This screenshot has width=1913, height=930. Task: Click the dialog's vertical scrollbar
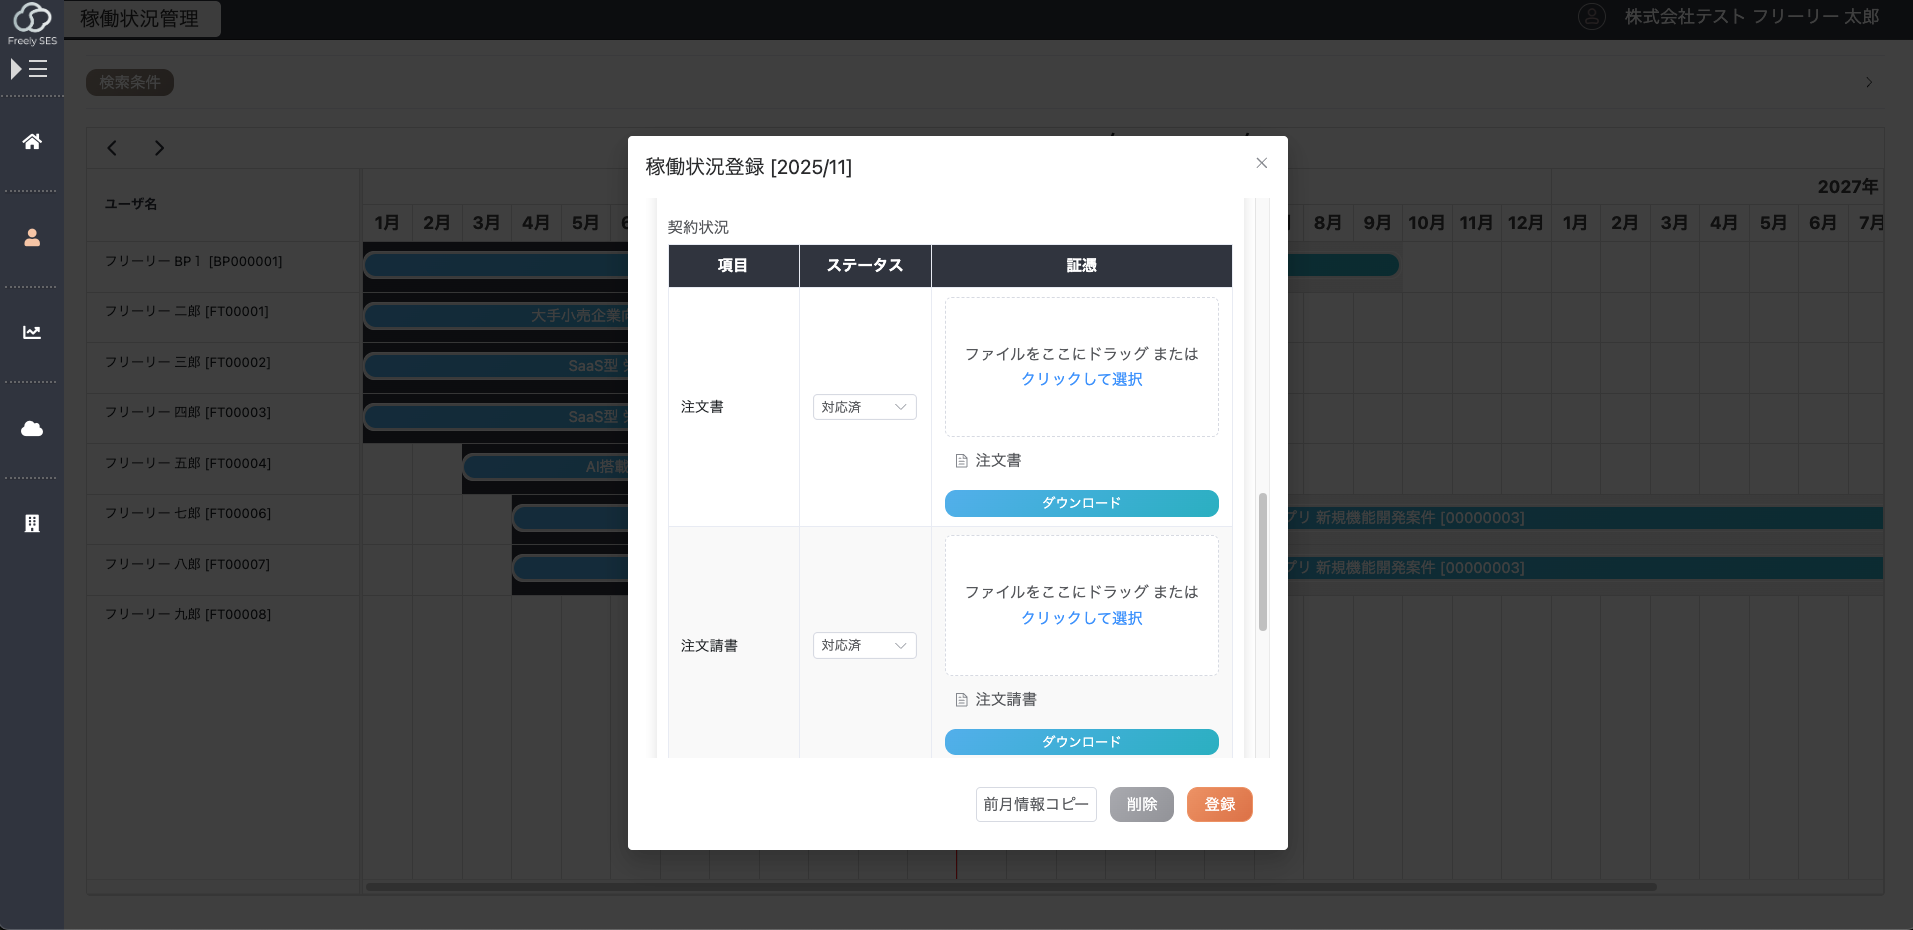[x=1262, y=560]
